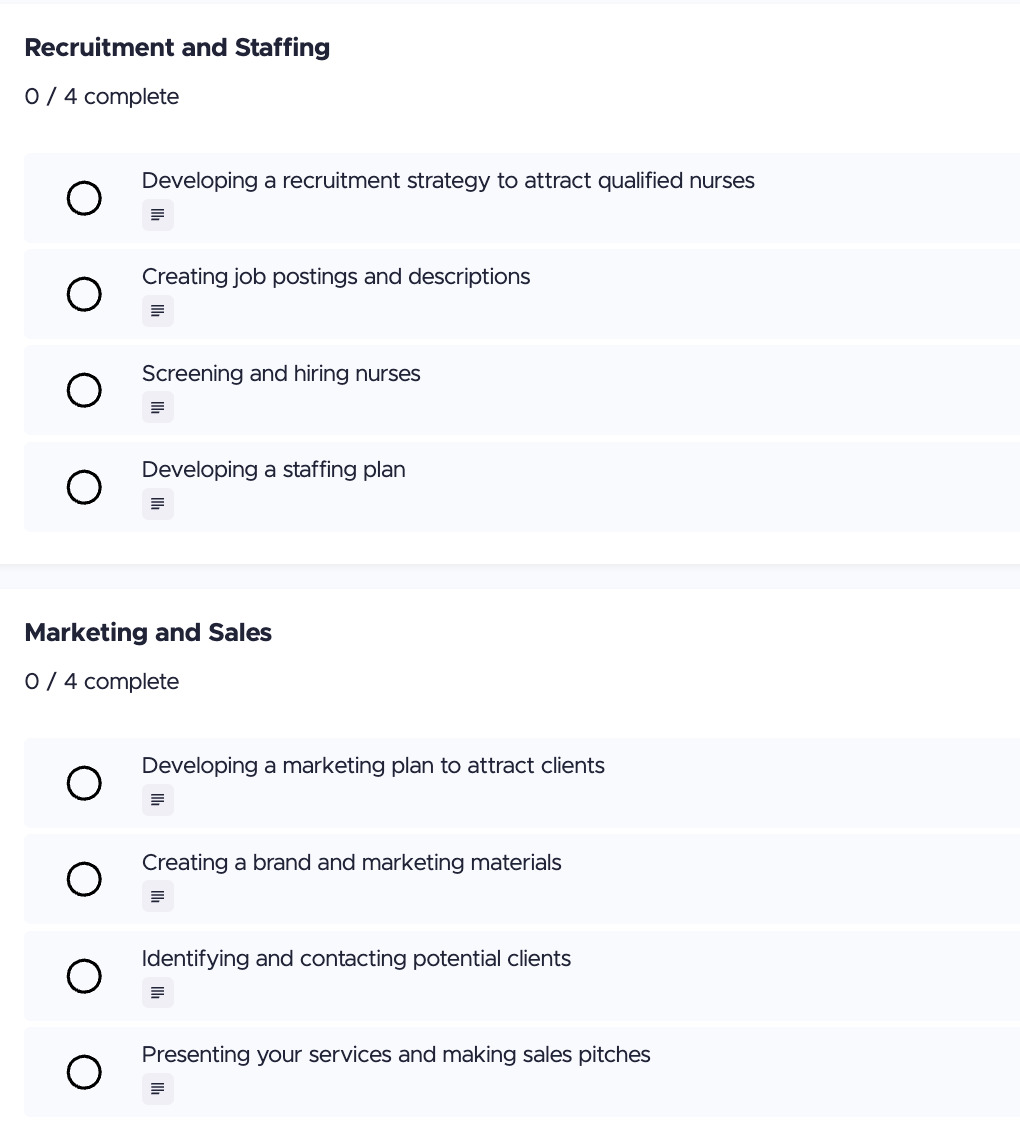Tick the sales pitches task circle

pyautogui.click(x=84, y=1072)
